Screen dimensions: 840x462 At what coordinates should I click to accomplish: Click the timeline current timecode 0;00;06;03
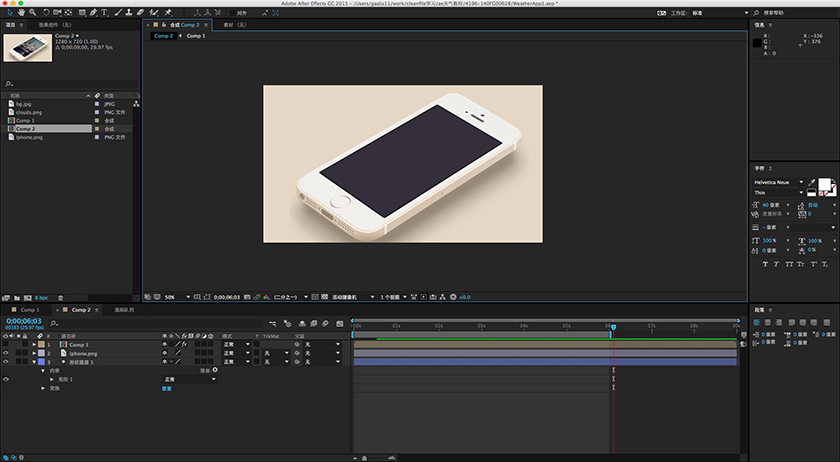(x=24, y=321)
